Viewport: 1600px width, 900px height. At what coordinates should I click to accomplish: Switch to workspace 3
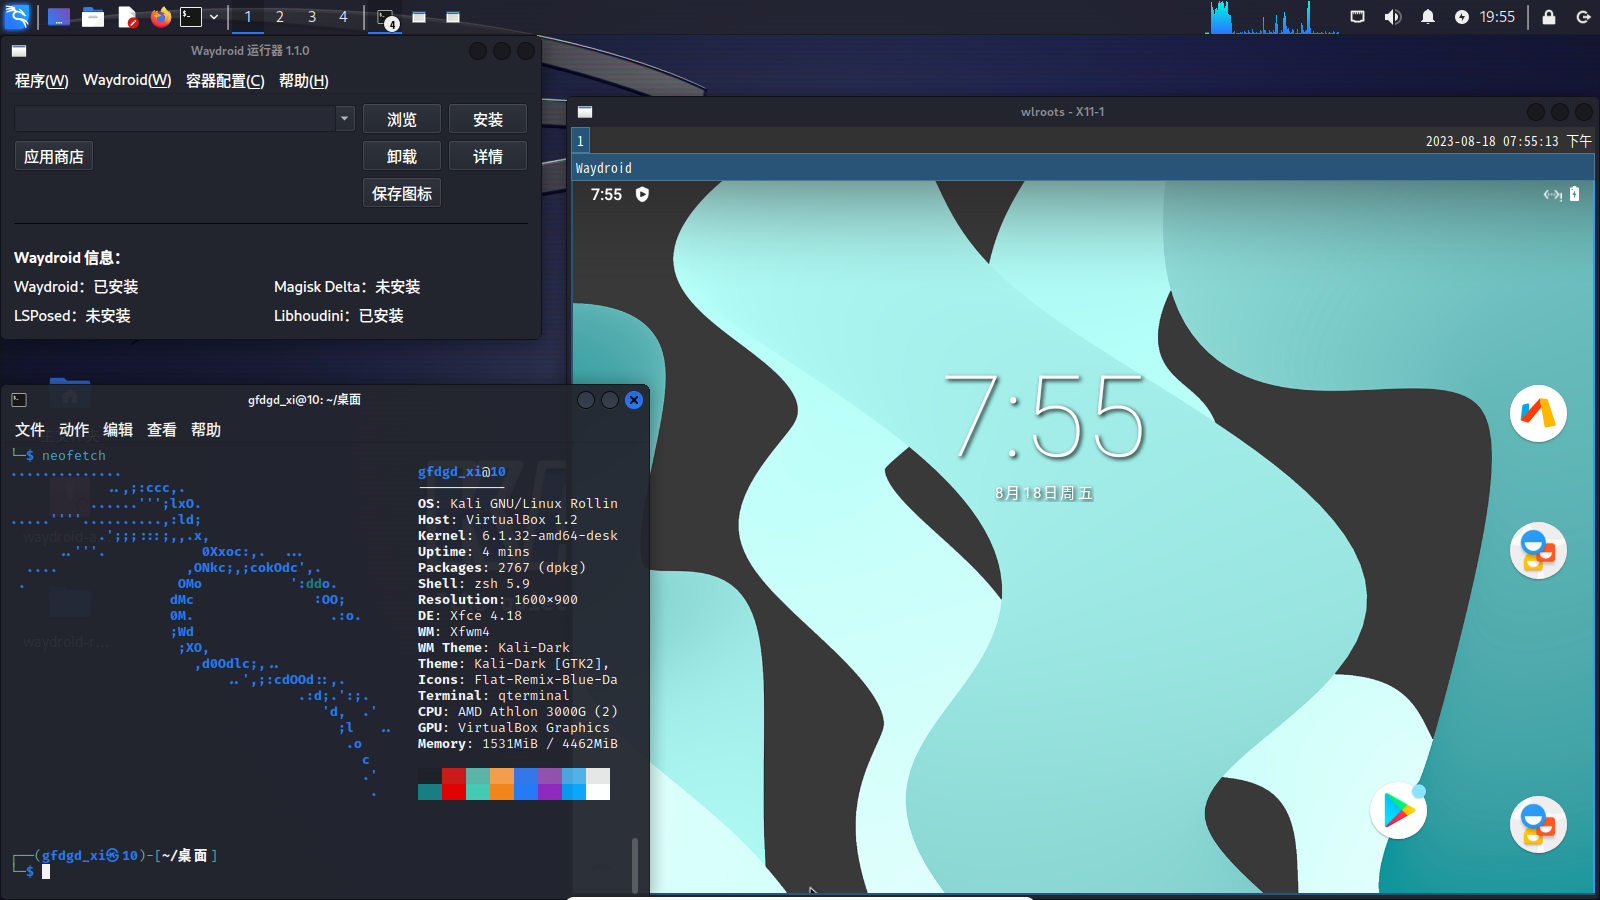pos(312,17)
